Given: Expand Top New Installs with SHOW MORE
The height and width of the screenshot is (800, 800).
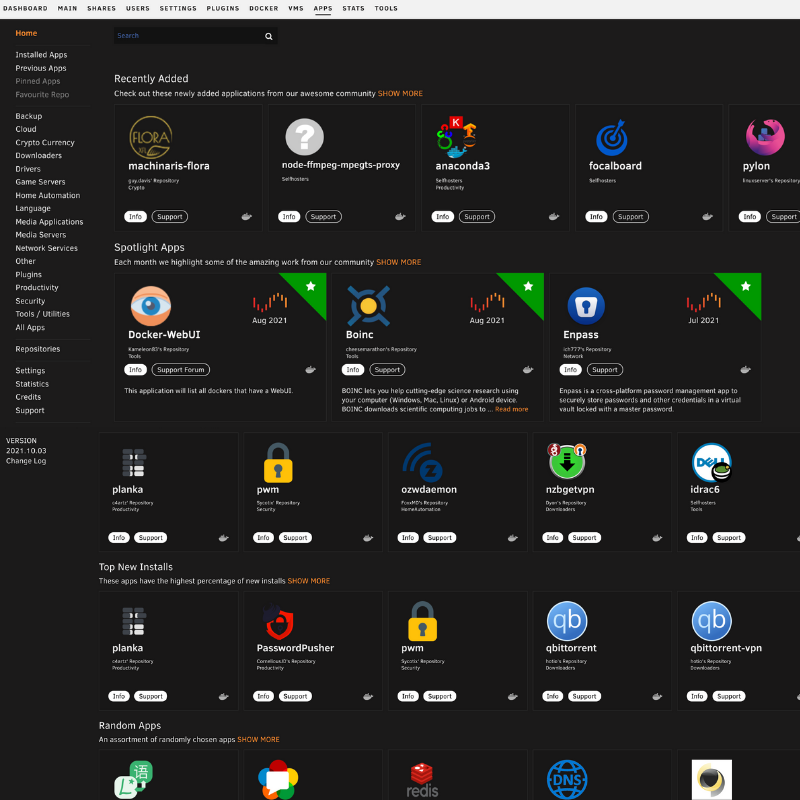Looking at the screenshot, I should pos(309,581).
